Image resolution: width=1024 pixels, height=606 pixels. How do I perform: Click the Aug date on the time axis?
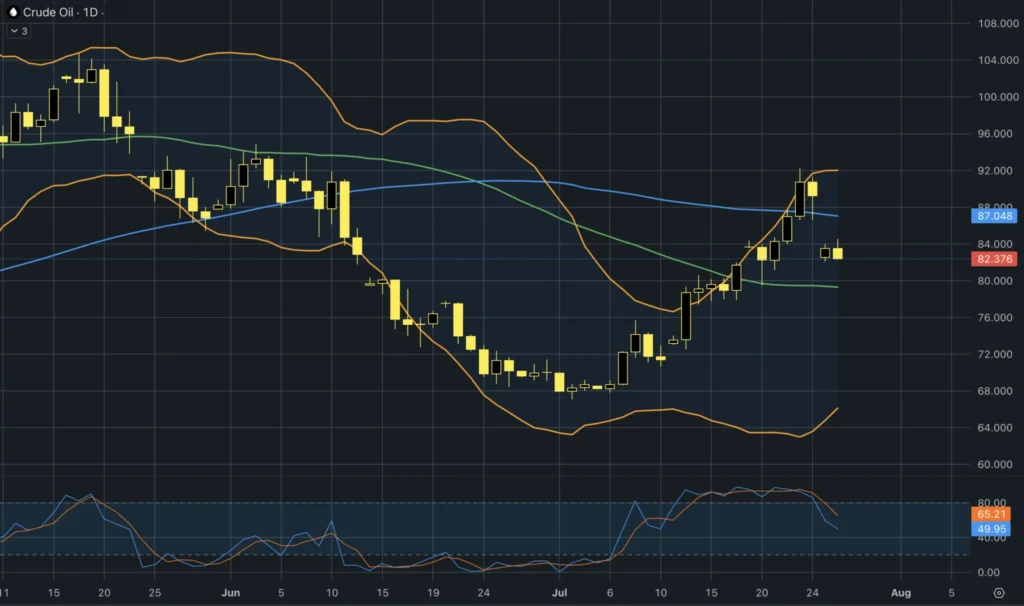(901, 593)
